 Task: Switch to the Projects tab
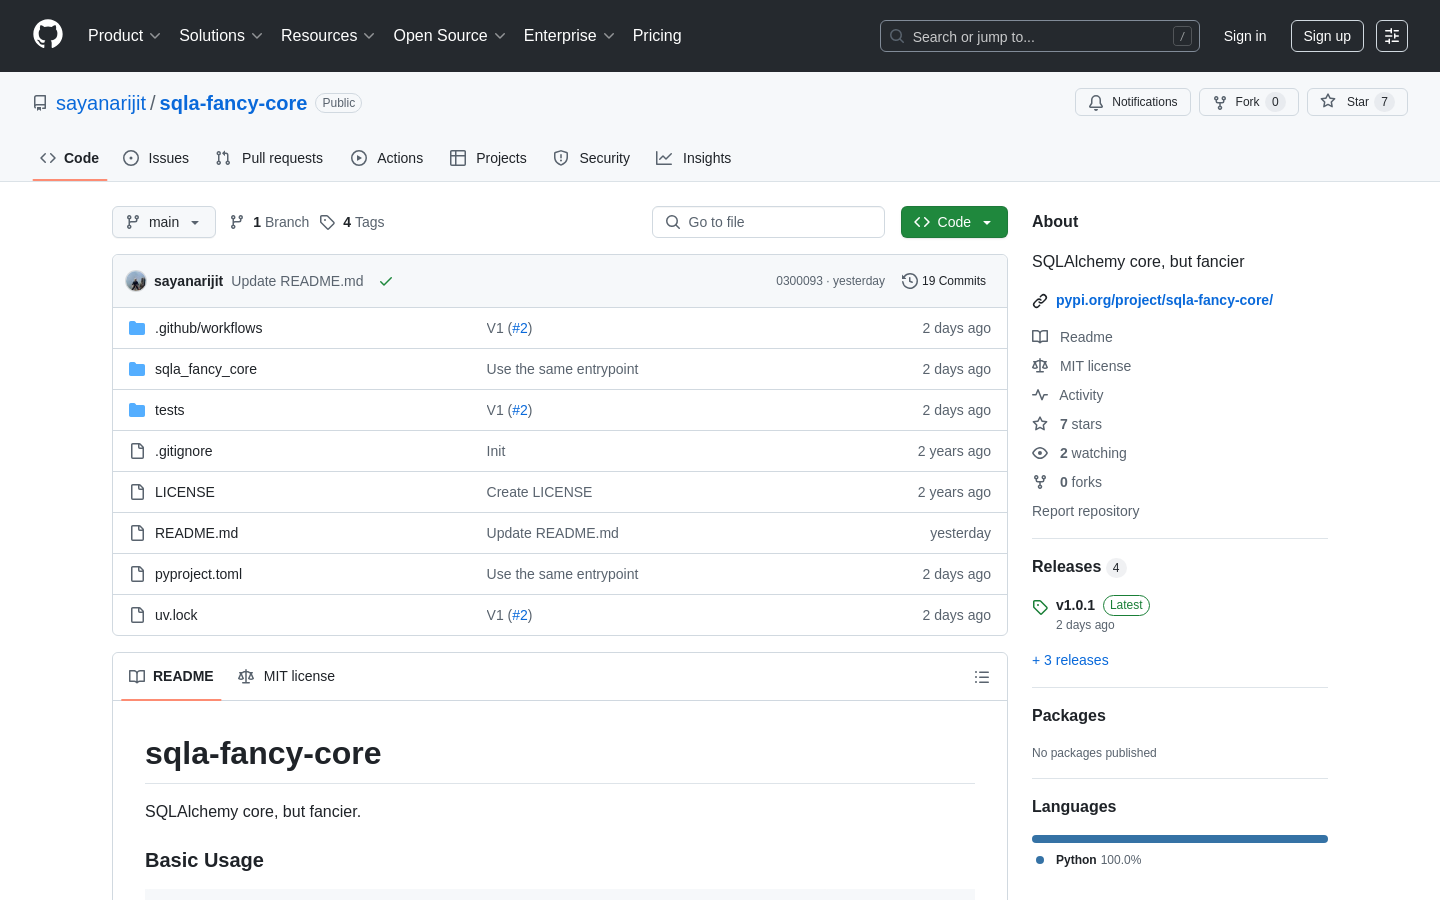[488, 158]
